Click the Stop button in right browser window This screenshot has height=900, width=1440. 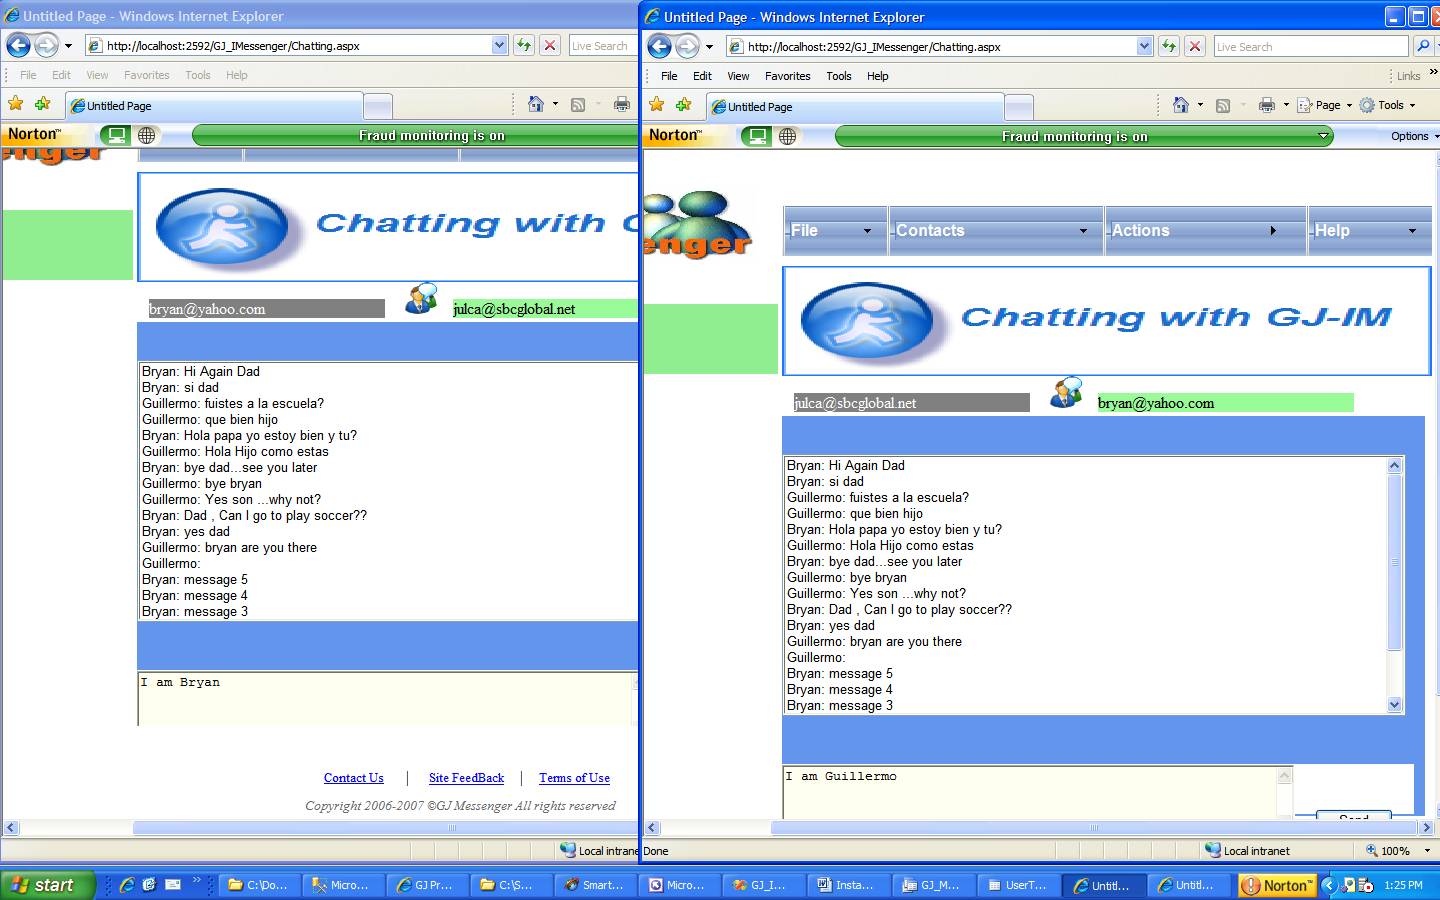pyautogui.click(x=1194, y=46)
